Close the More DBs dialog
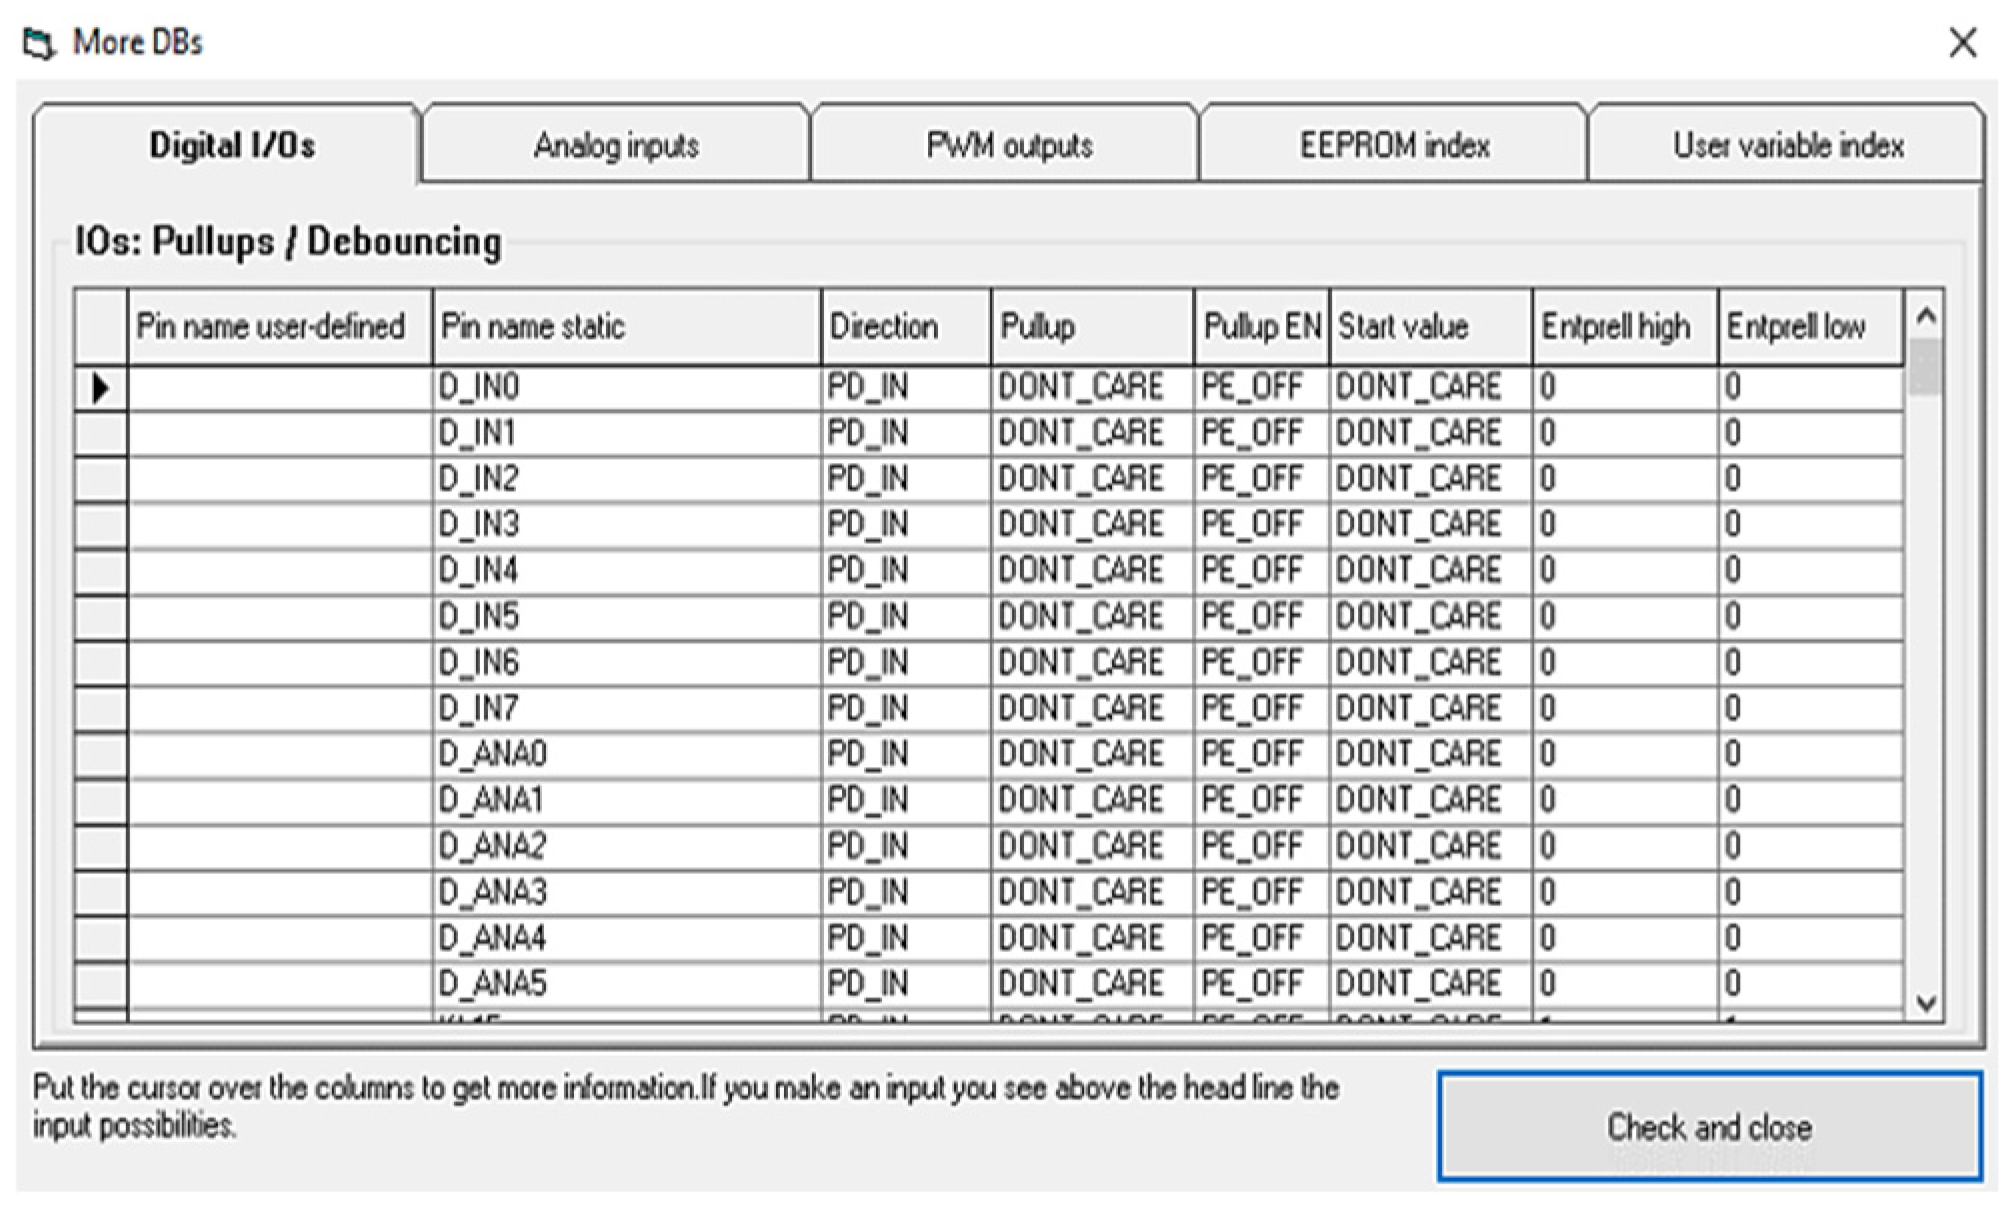This screenshot has width=2012, height=1212. (1962, 43)
